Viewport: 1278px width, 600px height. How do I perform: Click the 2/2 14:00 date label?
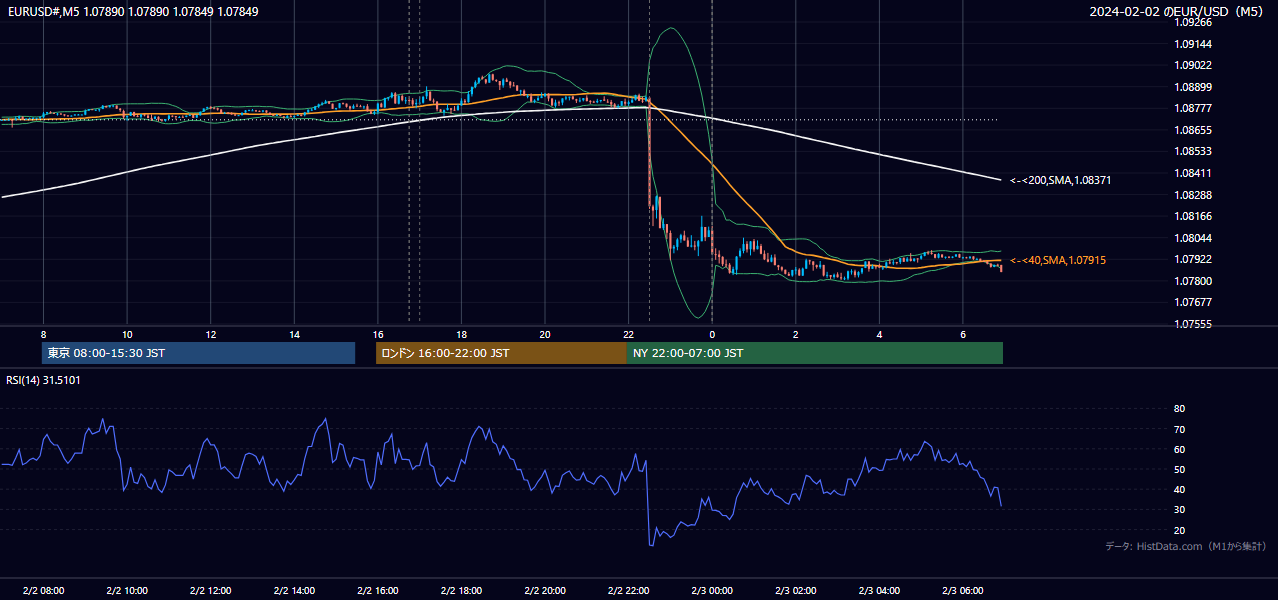tap(294, 590)
